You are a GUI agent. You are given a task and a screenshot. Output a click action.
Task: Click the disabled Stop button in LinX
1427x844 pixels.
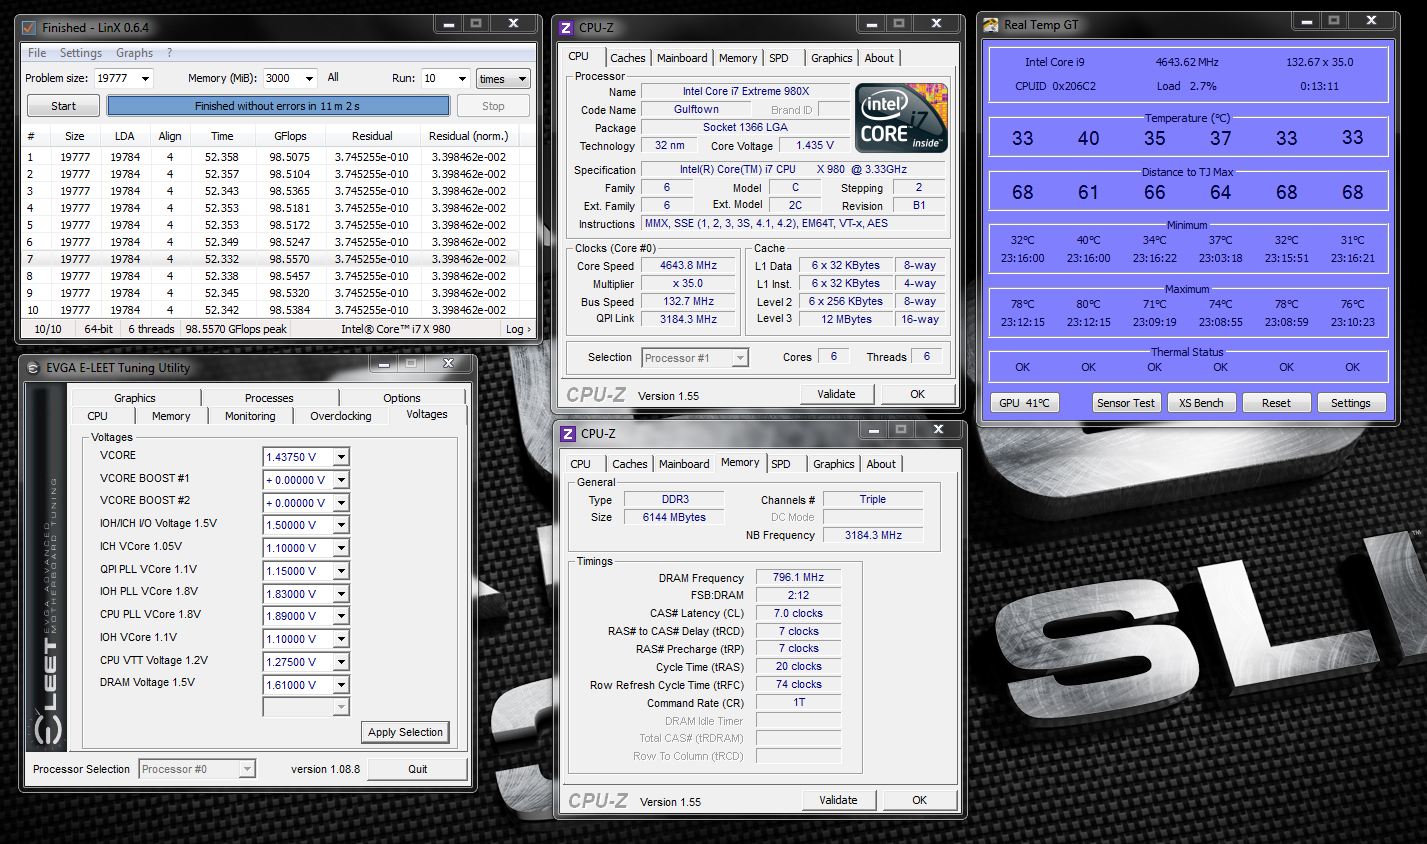coord(493,106)
